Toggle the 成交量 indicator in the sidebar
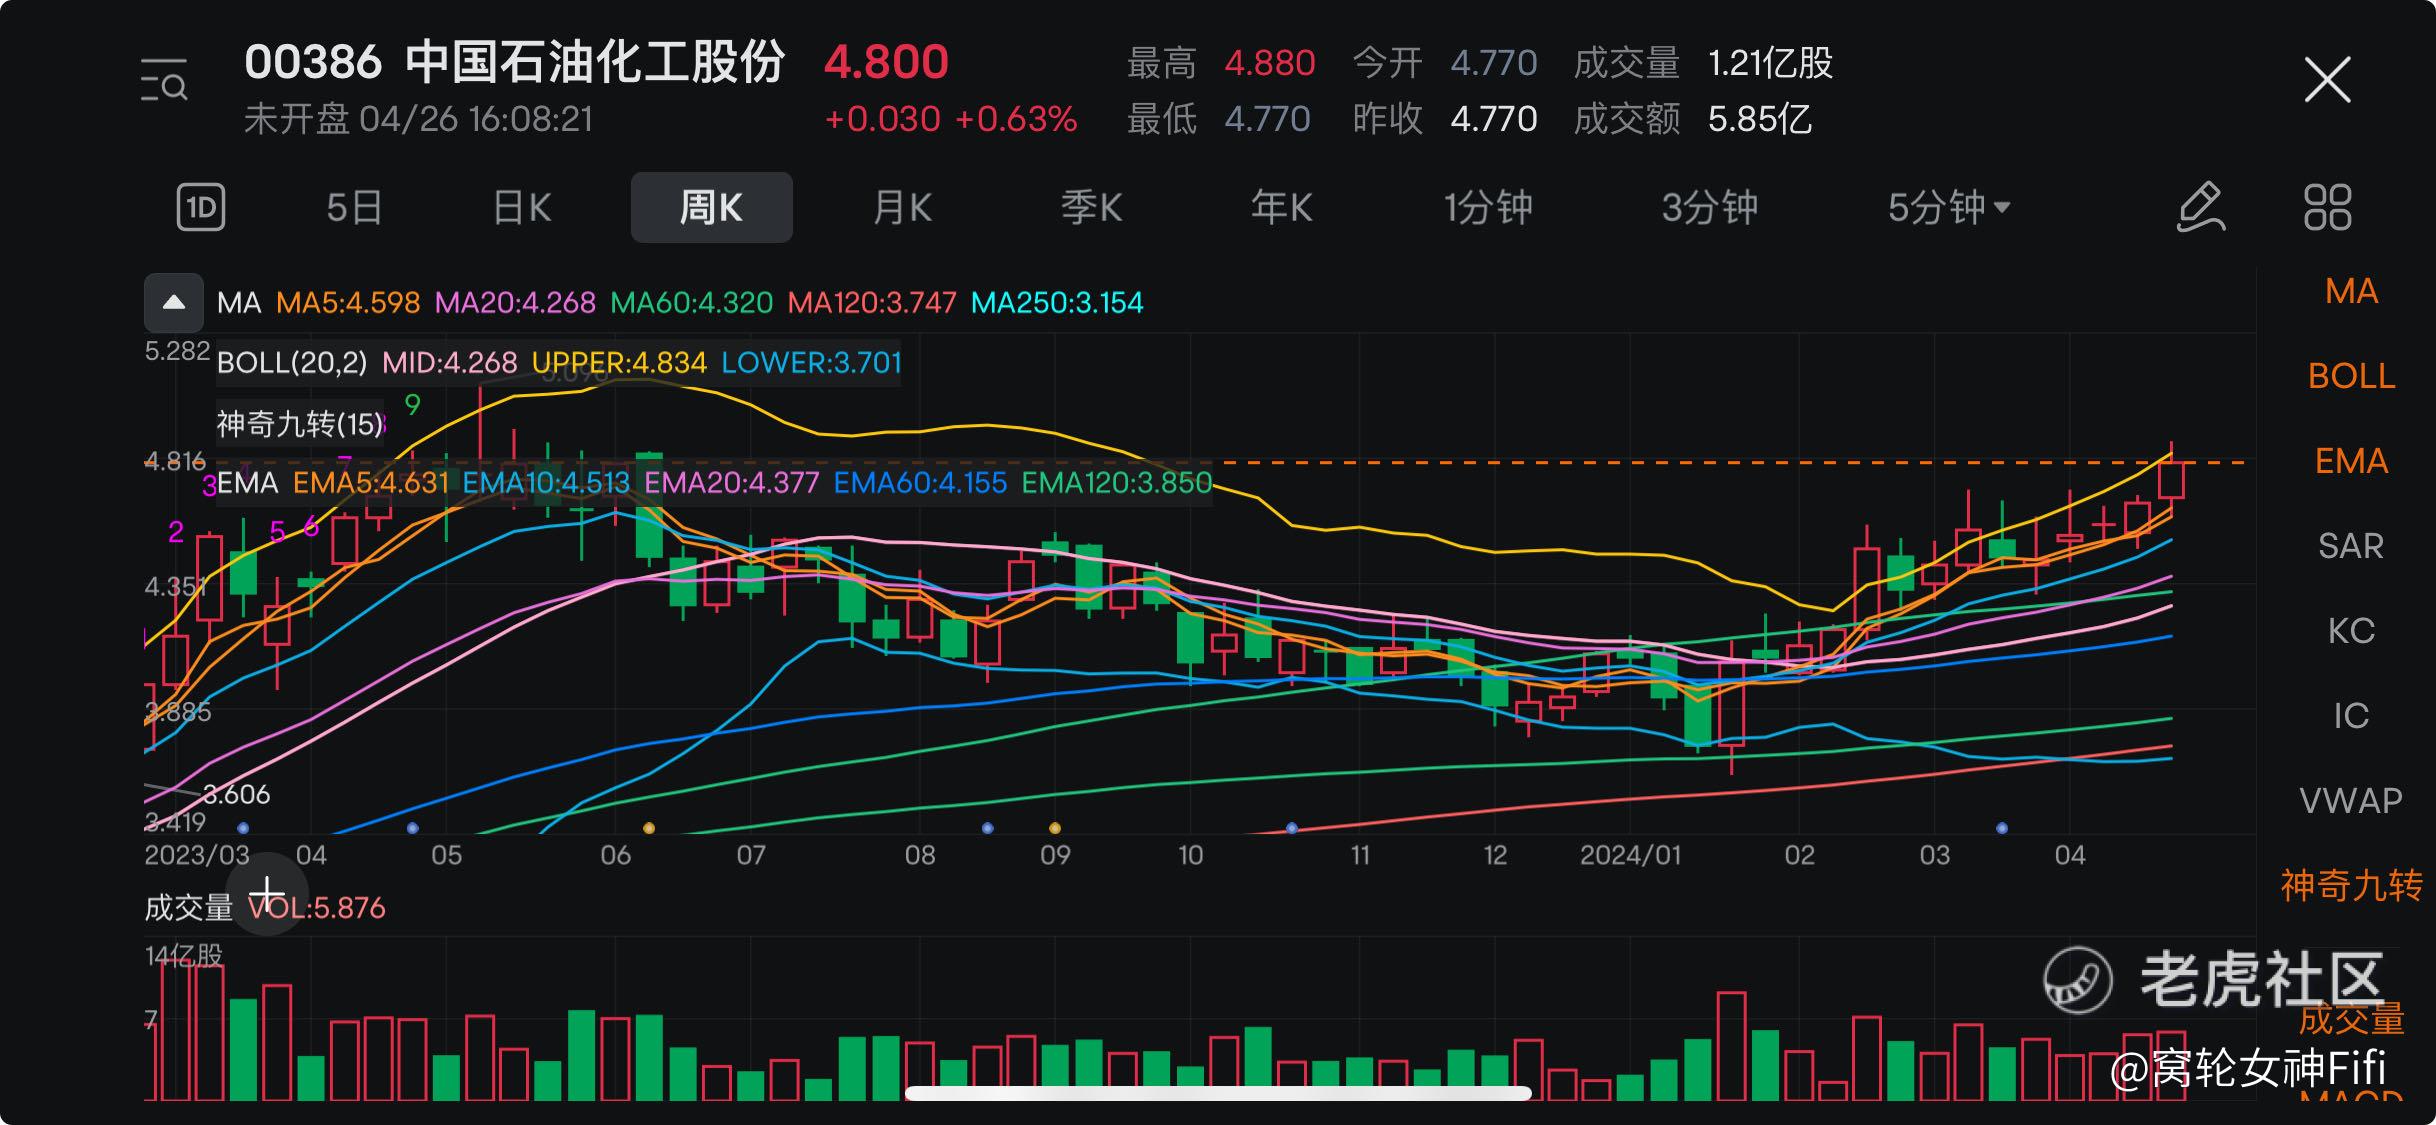2436x1125 pixels. coord(2351,1019)
